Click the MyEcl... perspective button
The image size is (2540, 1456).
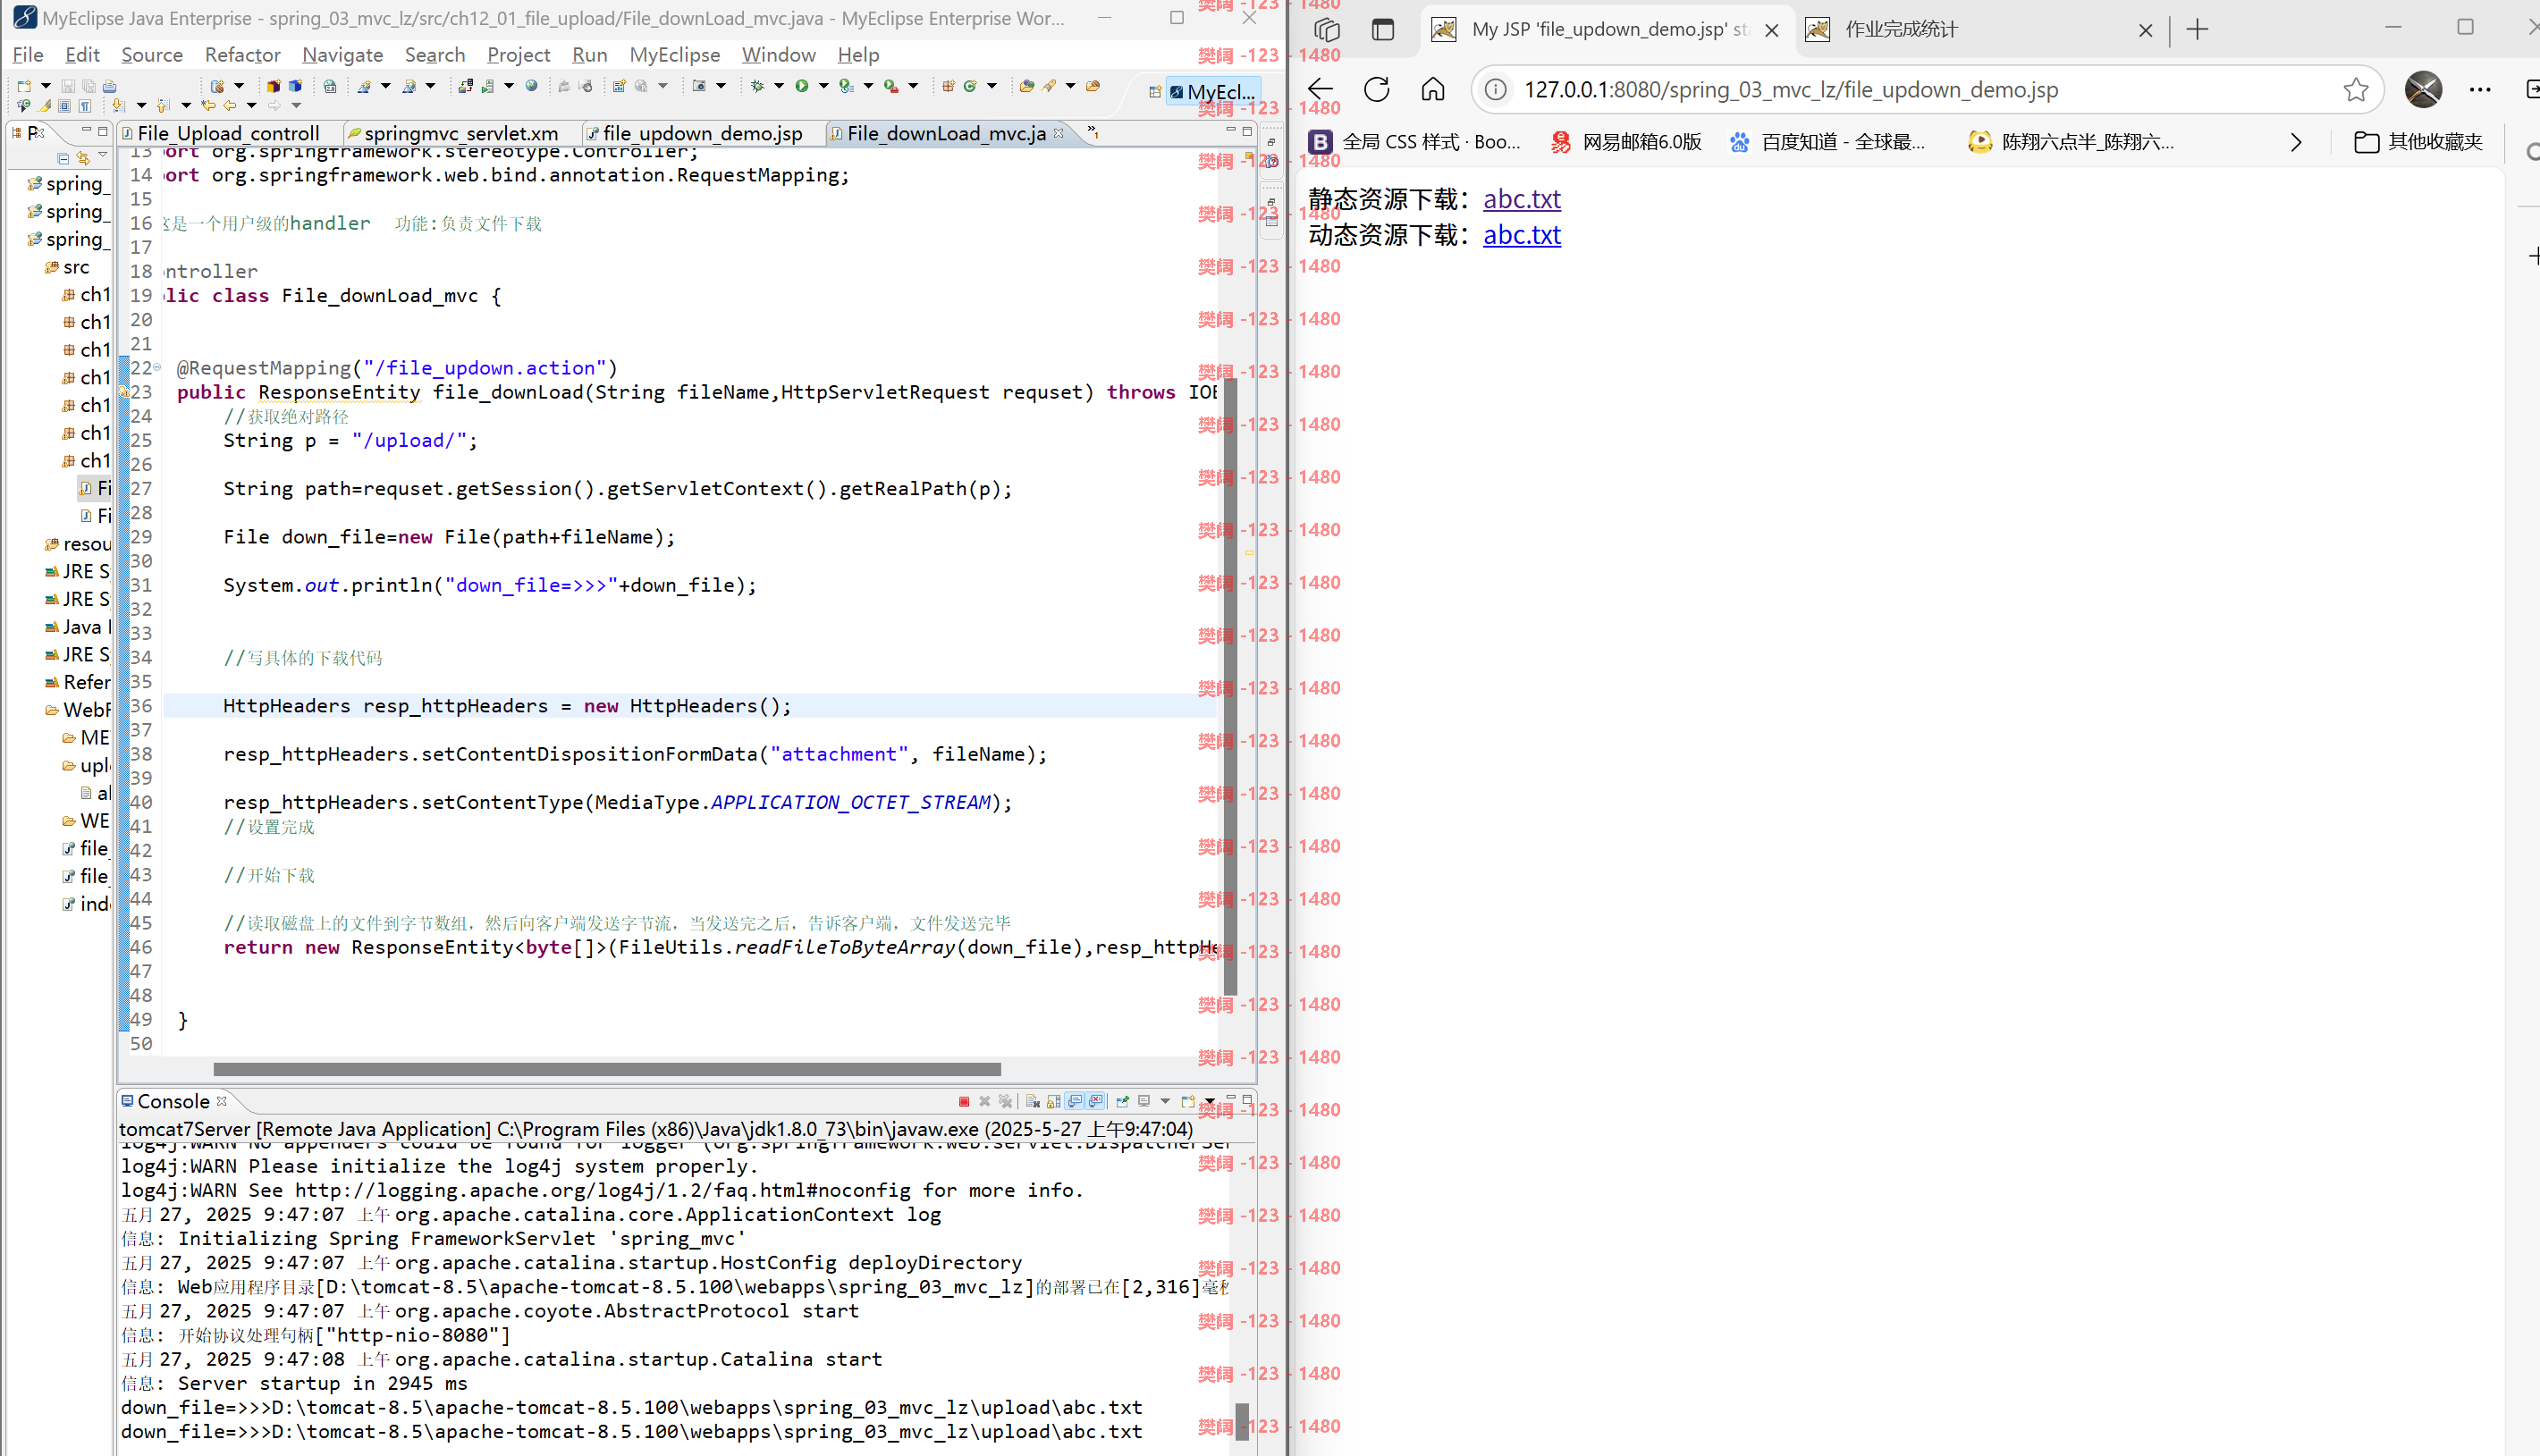(1212, 92)
